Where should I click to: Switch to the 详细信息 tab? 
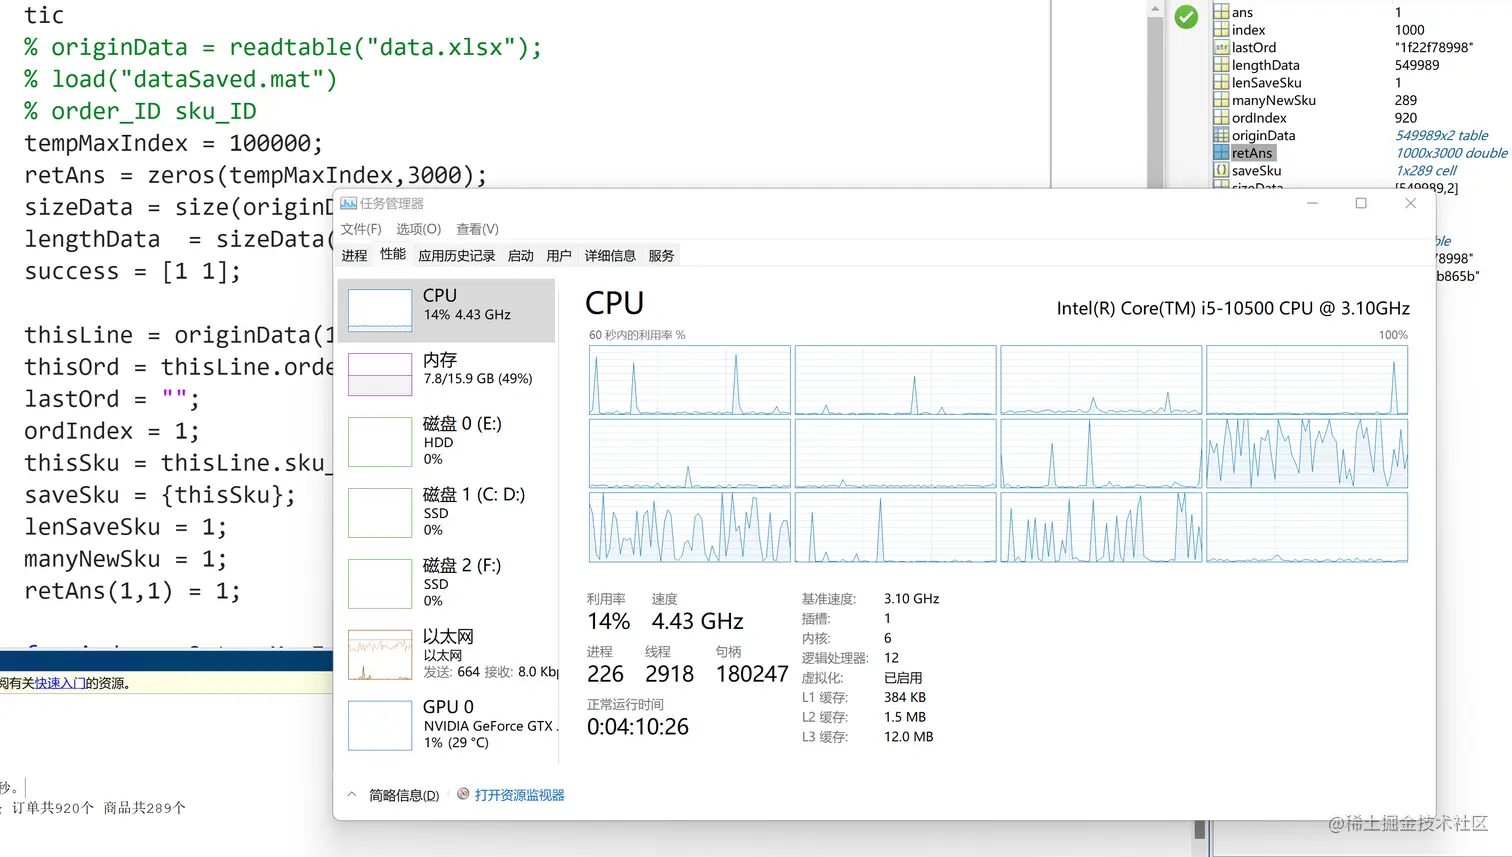[x=610, y=256]
